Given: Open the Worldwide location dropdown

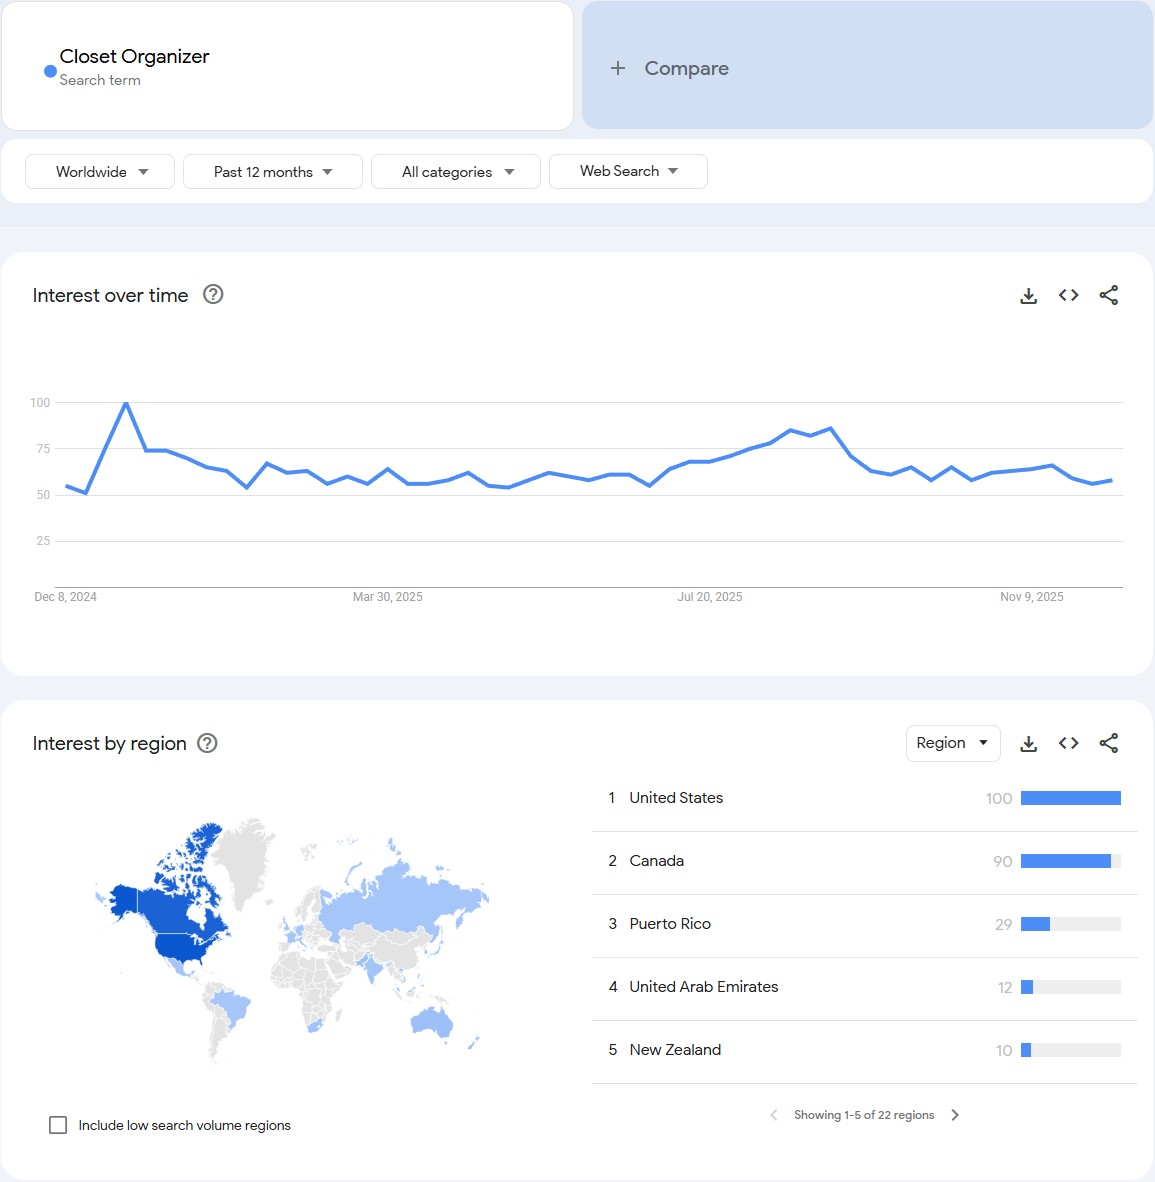Looking at the screenshot, I should click(100, 172).
